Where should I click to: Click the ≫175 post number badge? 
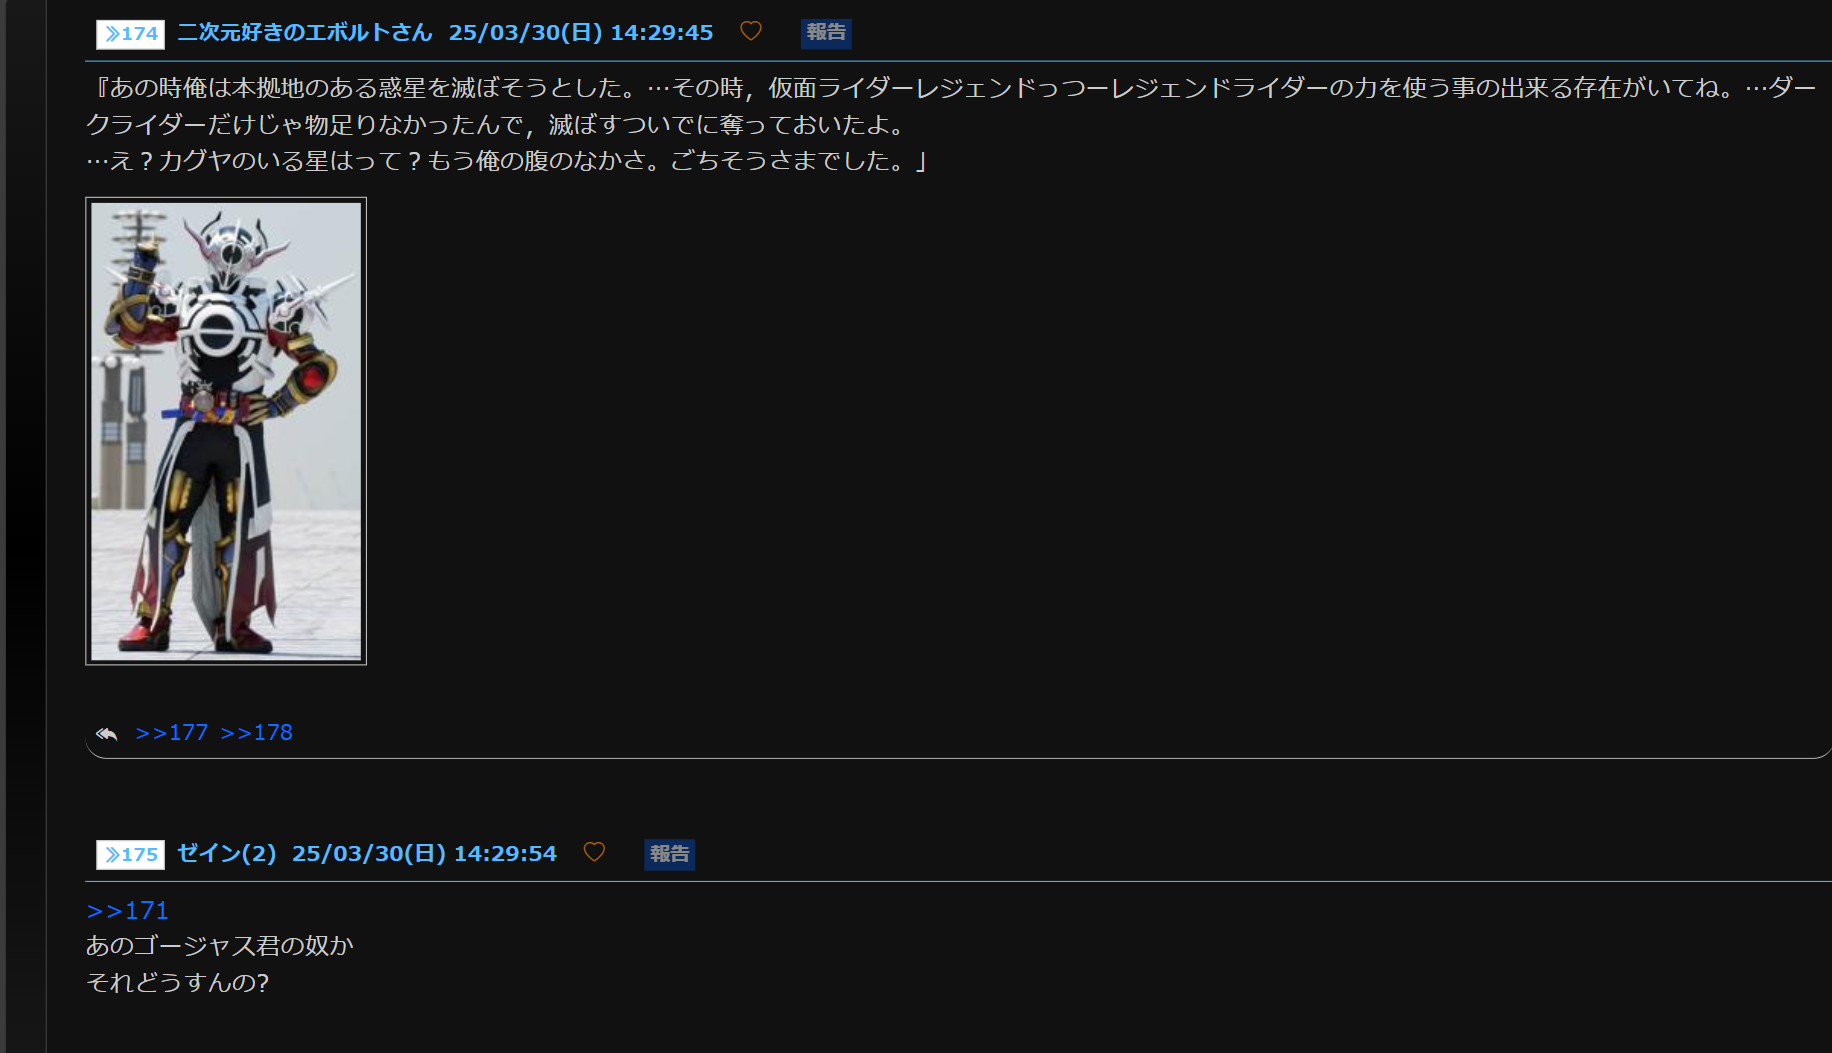tap(130, 855)
